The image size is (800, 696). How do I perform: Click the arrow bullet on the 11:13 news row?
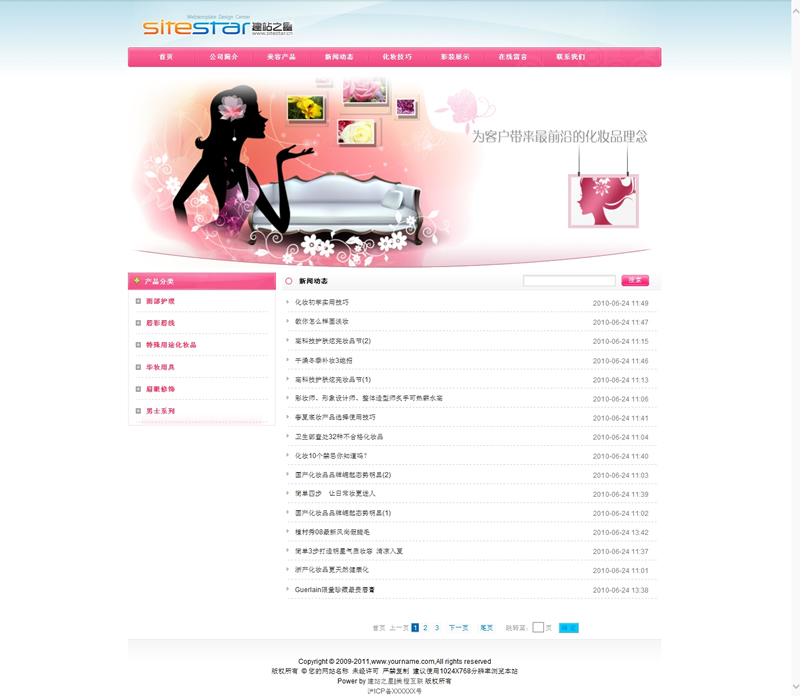(x=288, y=379)
